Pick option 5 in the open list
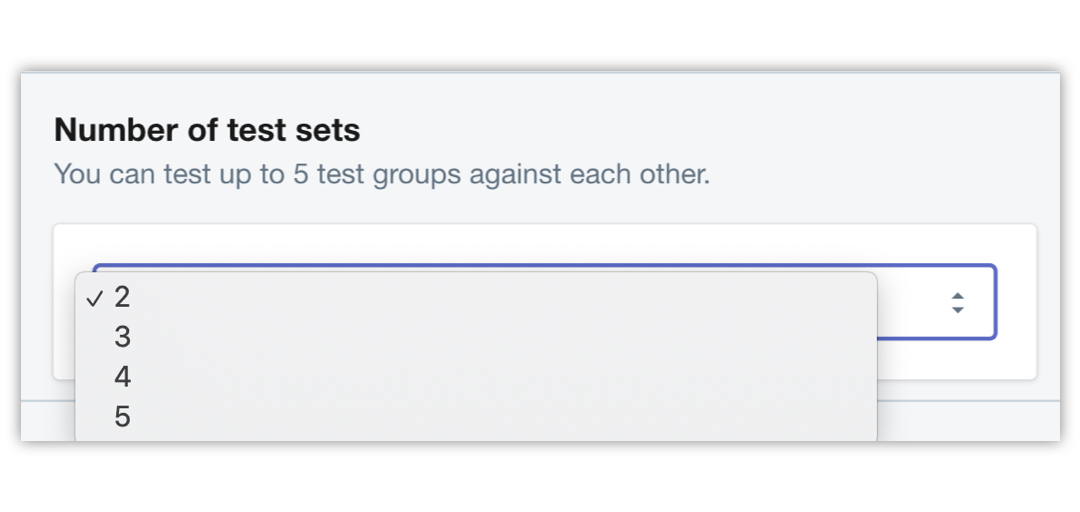The width and height of the screenshot is (1080, 512). click(475, 417)
